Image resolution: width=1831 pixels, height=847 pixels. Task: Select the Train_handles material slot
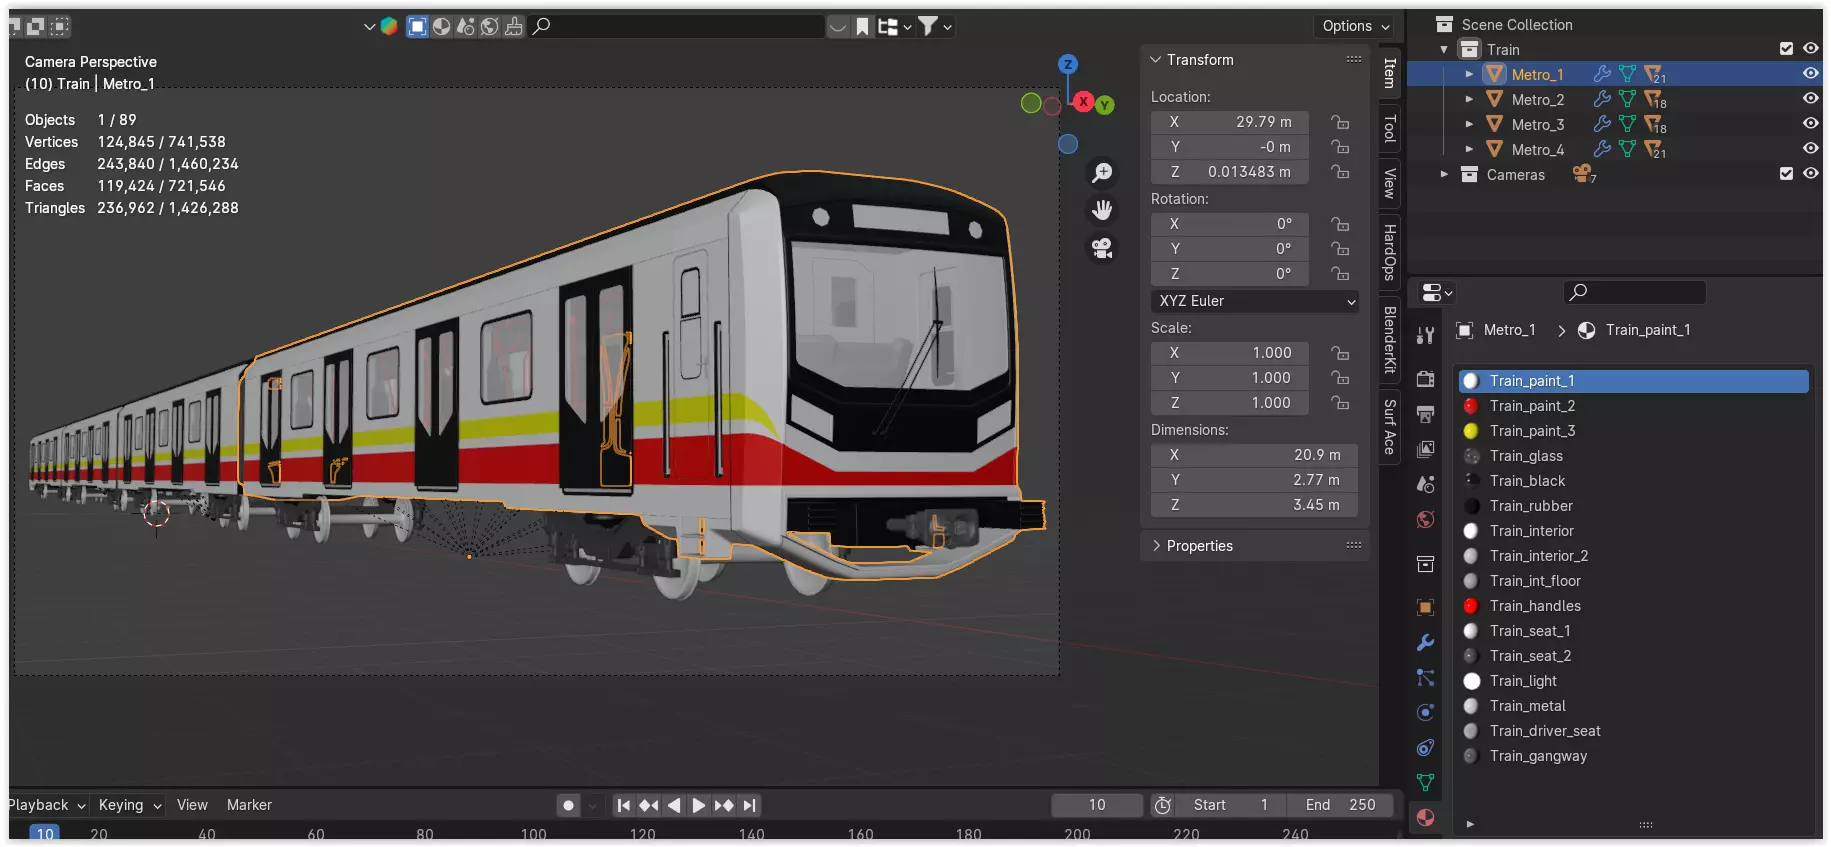(x=1633, y=606)
